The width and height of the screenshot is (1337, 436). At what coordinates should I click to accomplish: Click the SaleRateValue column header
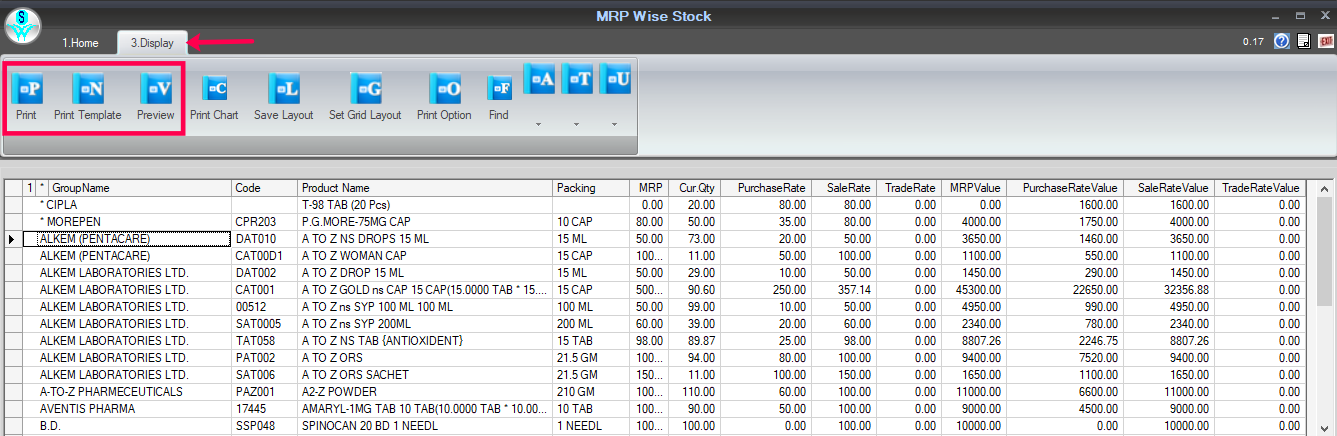pyautogui.click(x=1169, y=188)
